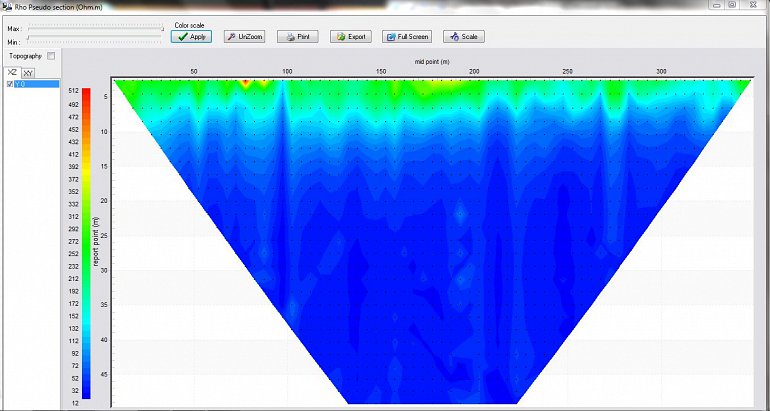Uncheck the Y 0 section checkbox
Screen dimensions: 770x411
(10, 84)
